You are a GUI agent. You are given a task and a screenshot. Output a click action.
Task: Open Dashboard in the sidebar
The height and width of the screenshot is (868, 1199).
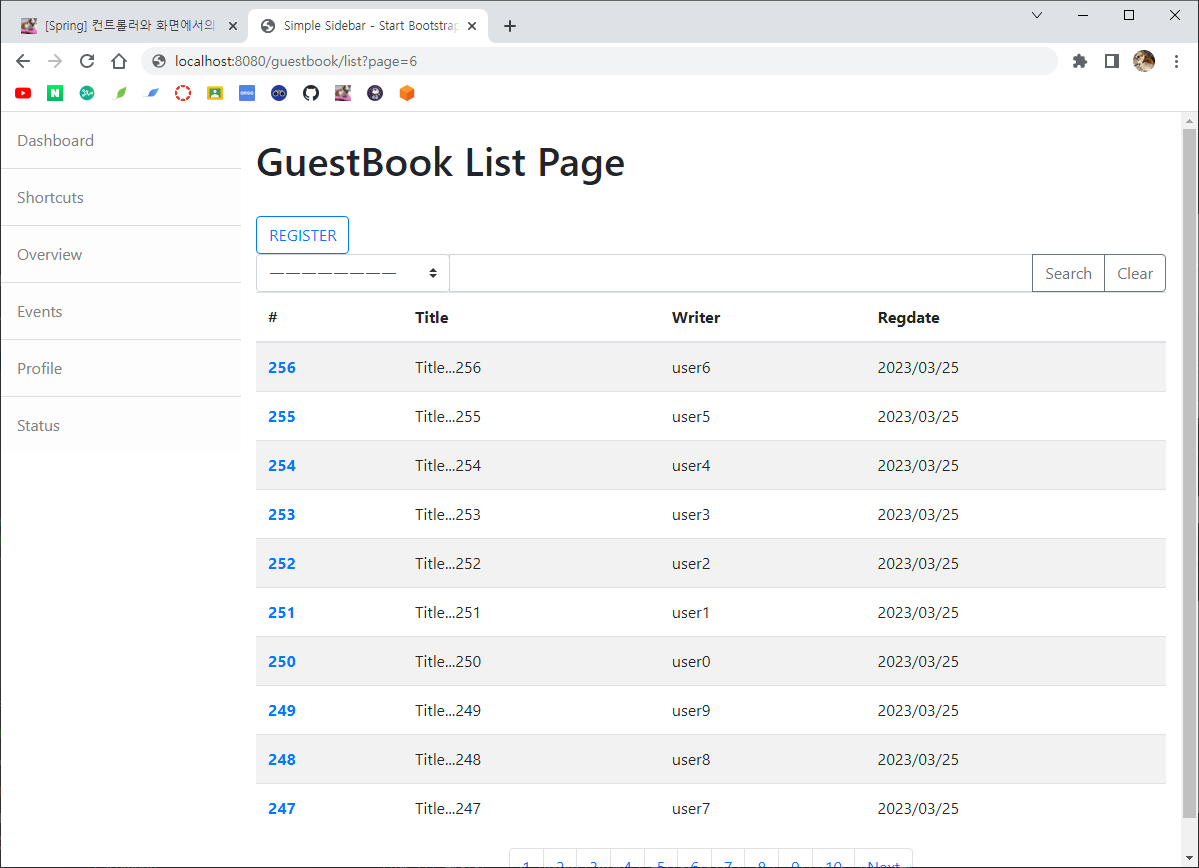[121, 141]
